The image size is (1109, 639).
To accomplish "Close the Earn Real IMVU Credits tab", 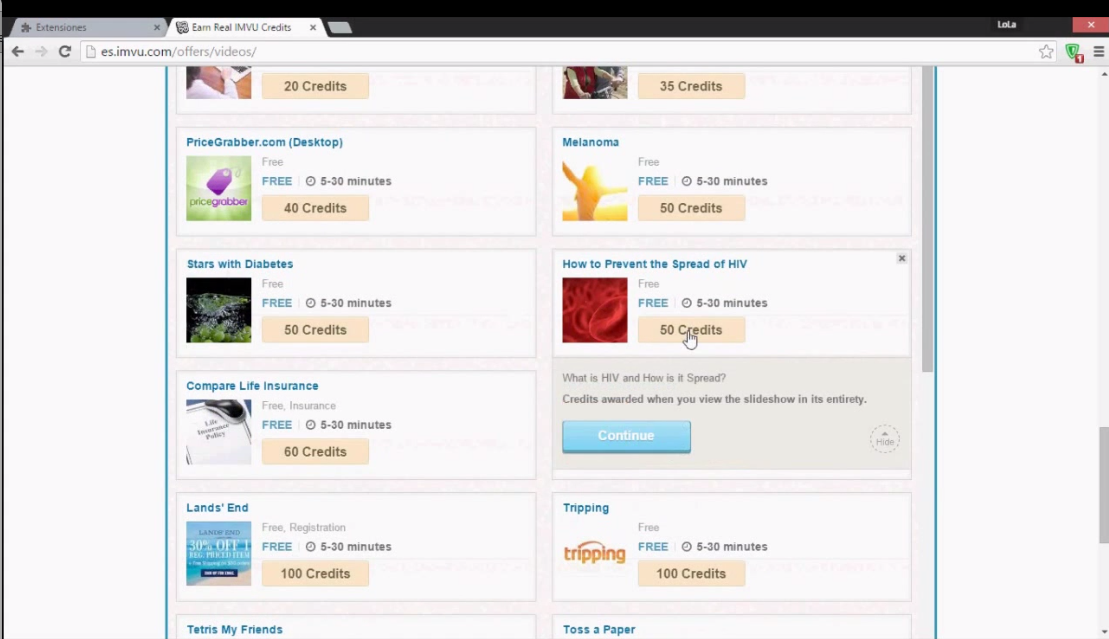I will coord(313,28).
